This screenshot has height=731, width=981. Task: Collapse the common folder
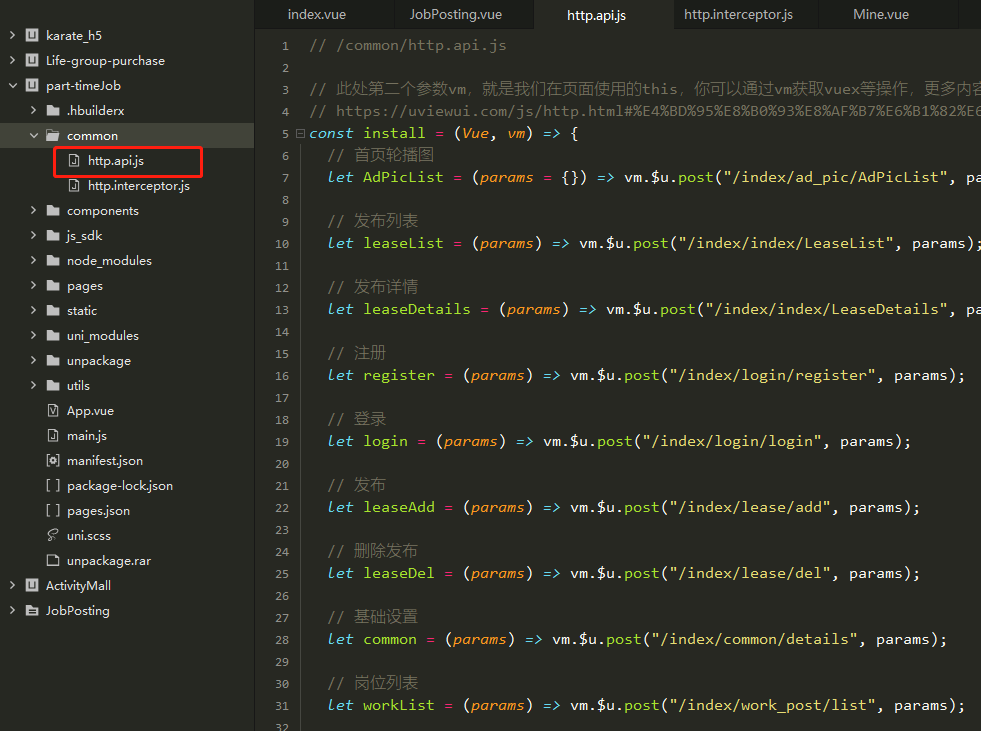pos(33,136)
